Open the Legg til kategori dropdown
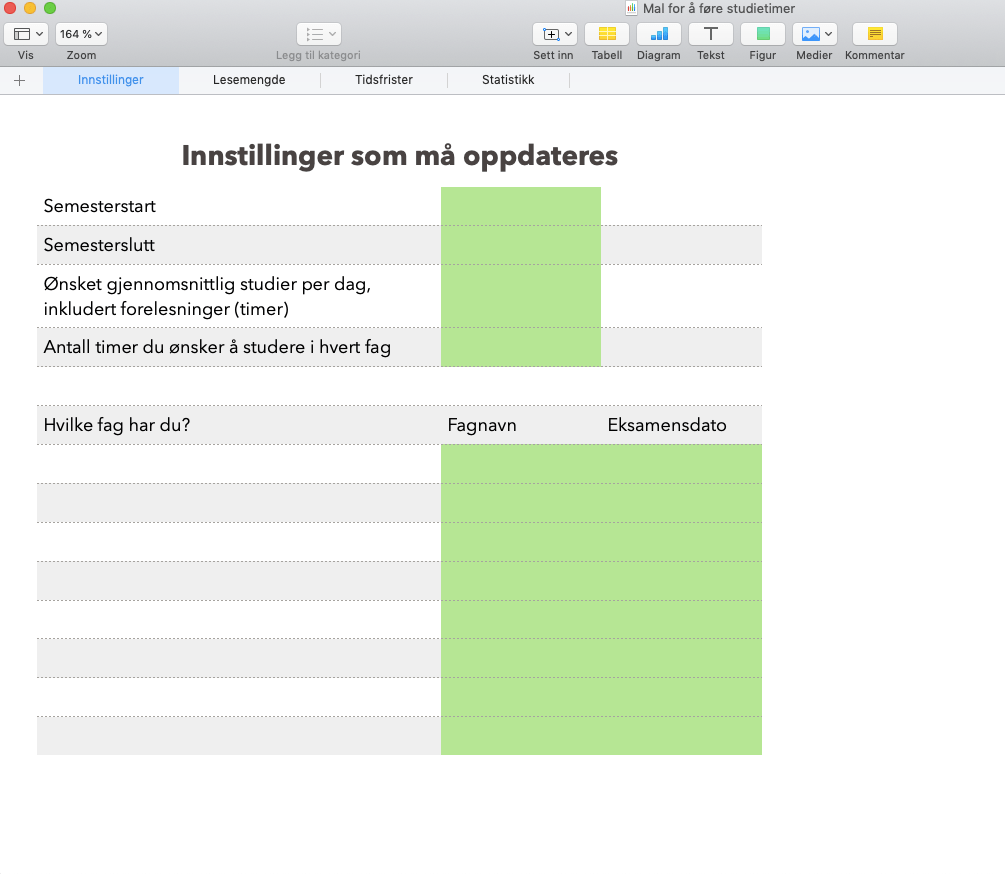 pyautogui.click(x=318, y=34)
